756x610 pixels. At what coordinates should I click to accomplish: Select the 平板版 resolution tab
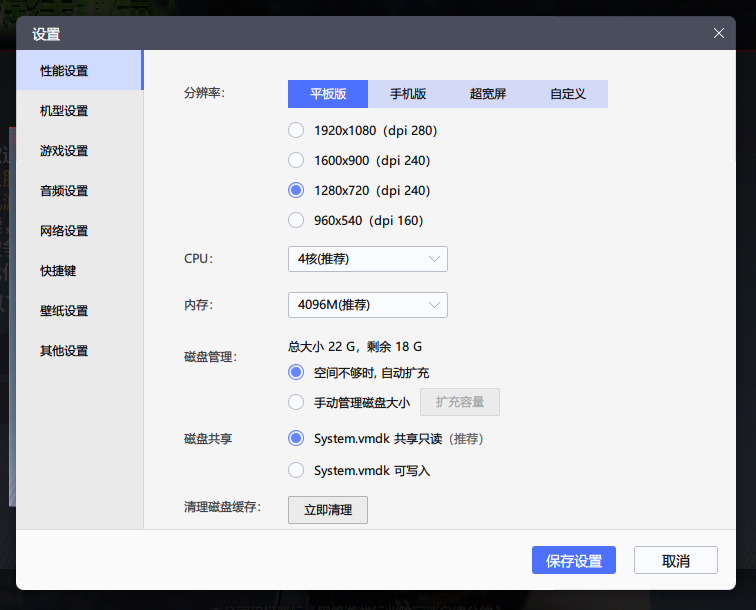(328, 94)
